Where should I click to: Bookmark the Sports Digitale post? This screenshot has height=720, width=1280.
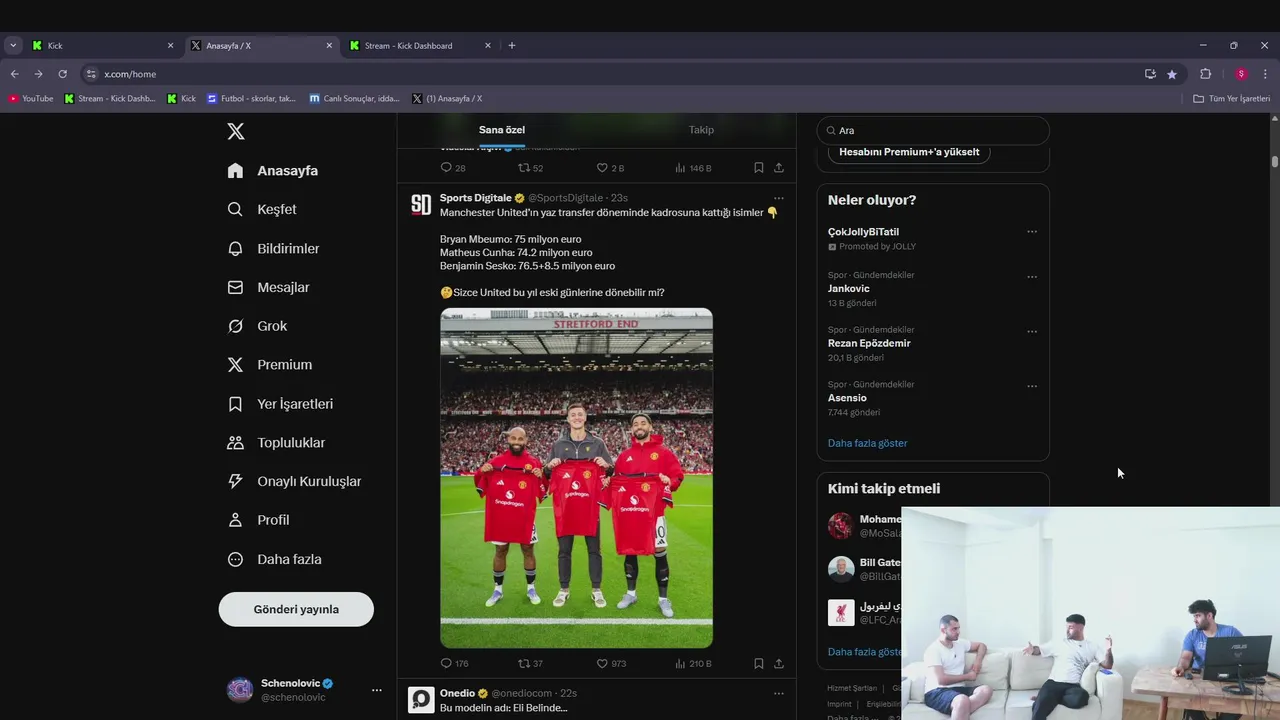[759, 663]
